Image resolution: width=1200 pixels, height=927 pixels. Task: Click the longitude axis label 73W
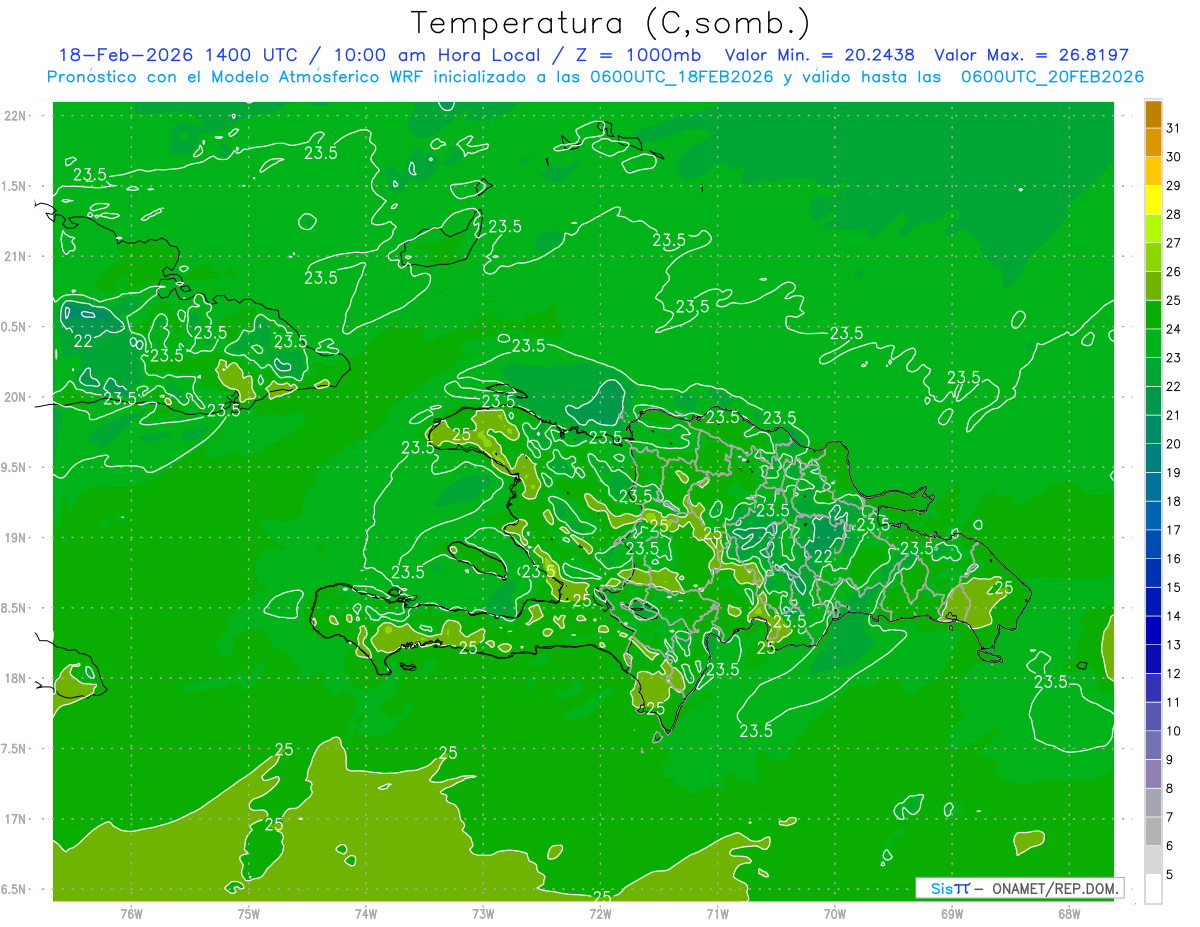(x=483, y=914)
